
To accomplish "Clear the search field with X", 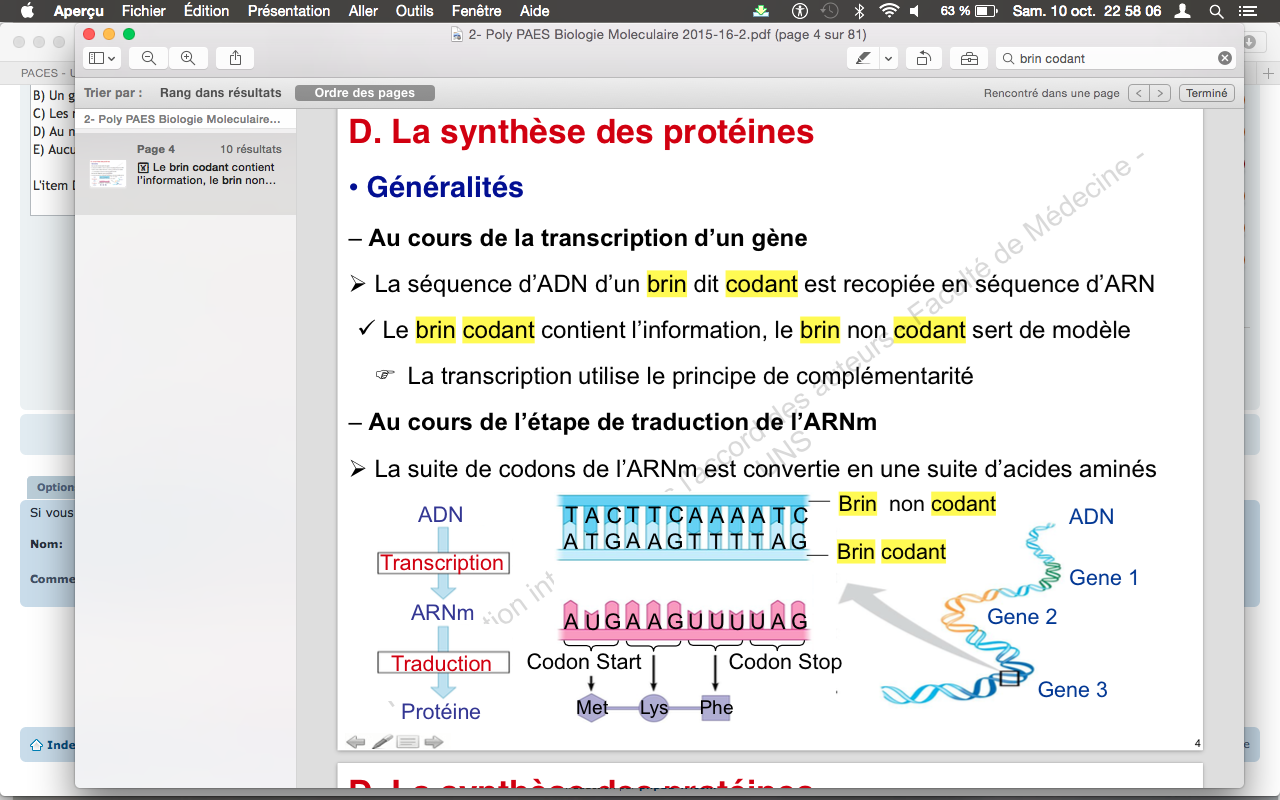I will click(1224, 58).
